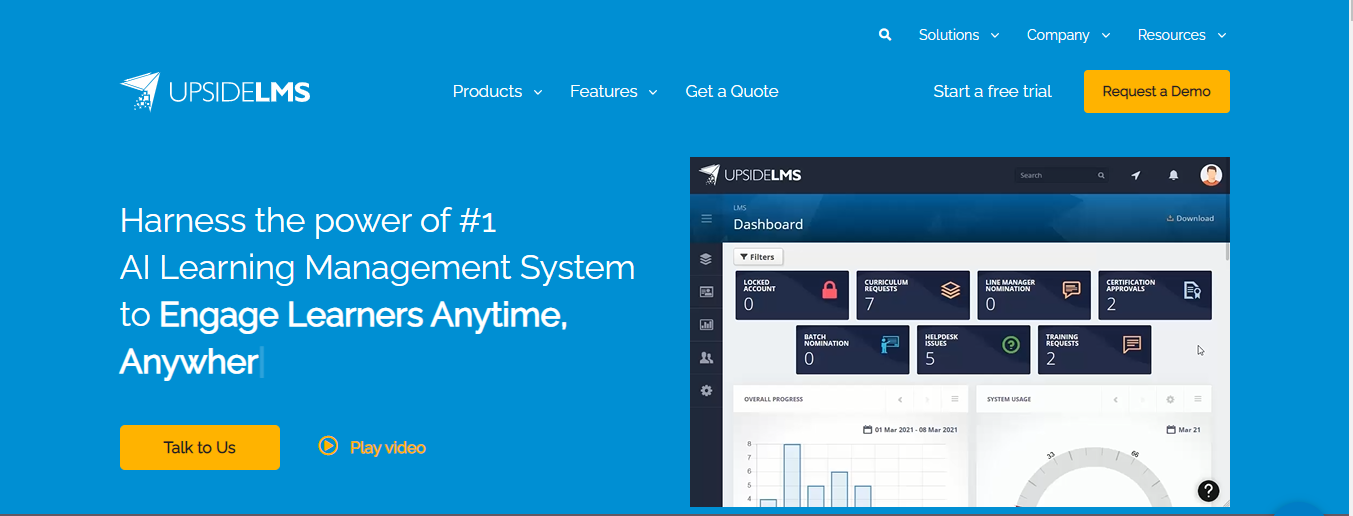Click the UpsideLMS logo in the site header
The image size is (1353, 516).
[215, 92]
